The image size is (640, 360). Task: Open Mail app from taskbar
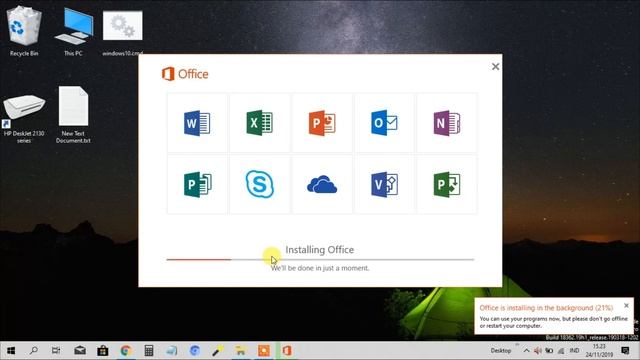coord(80,351)
